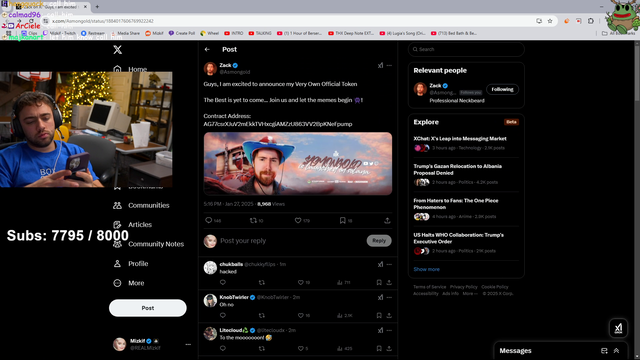The height and width of the screenshot is (360, 640).
Task: Click Show more under Explore
Action: pos(426,269)
